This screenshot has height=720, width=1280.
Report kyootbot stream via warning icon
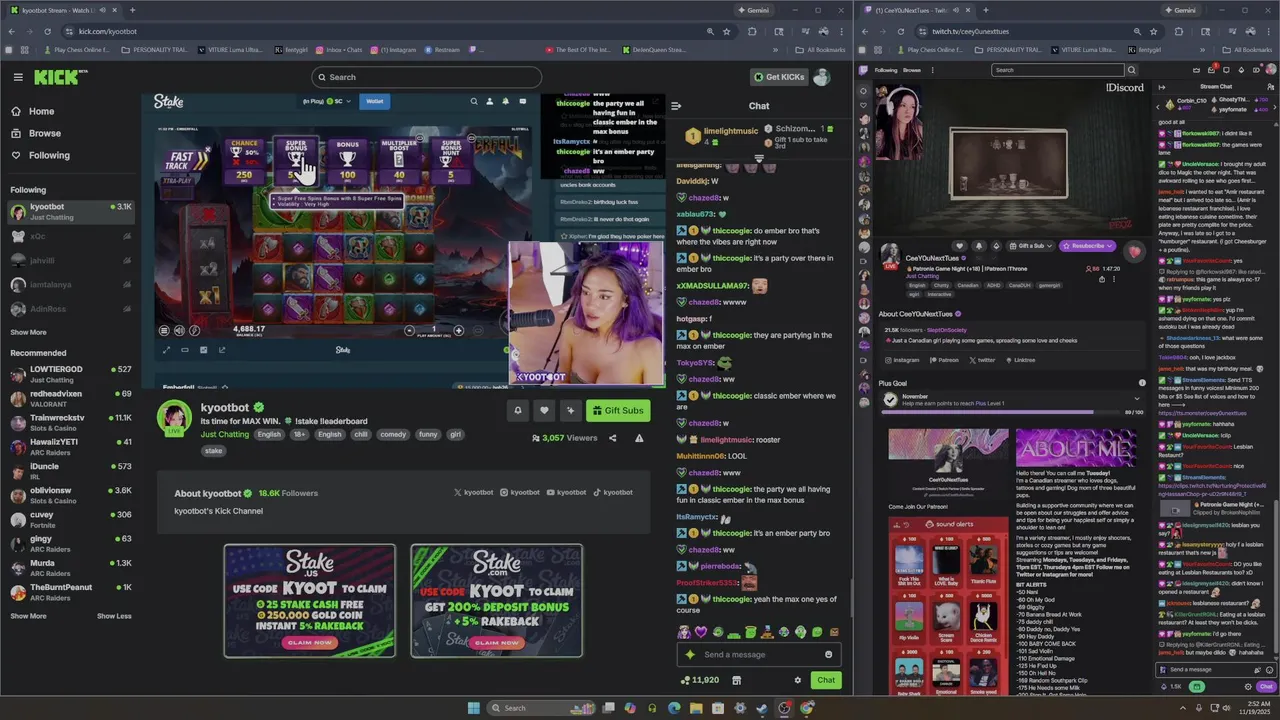[639, 438]
